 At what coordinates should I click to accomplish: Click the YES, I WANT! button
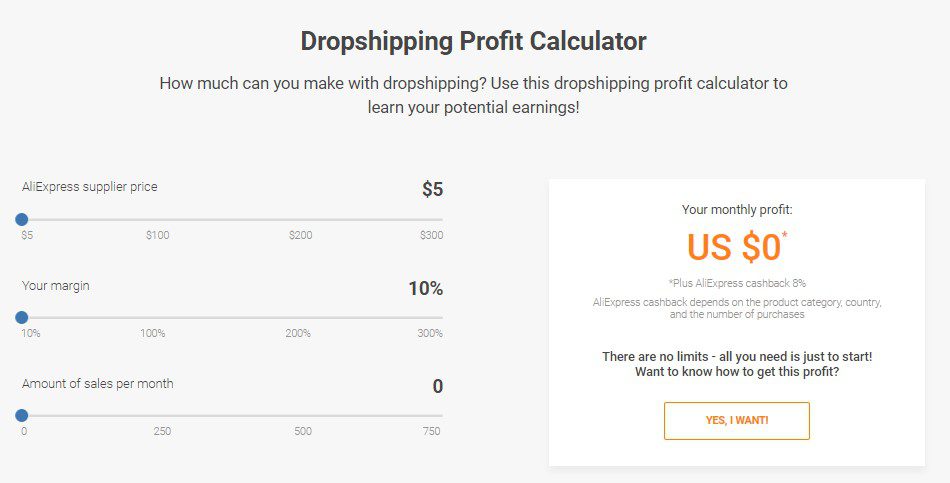pos(737,421)
